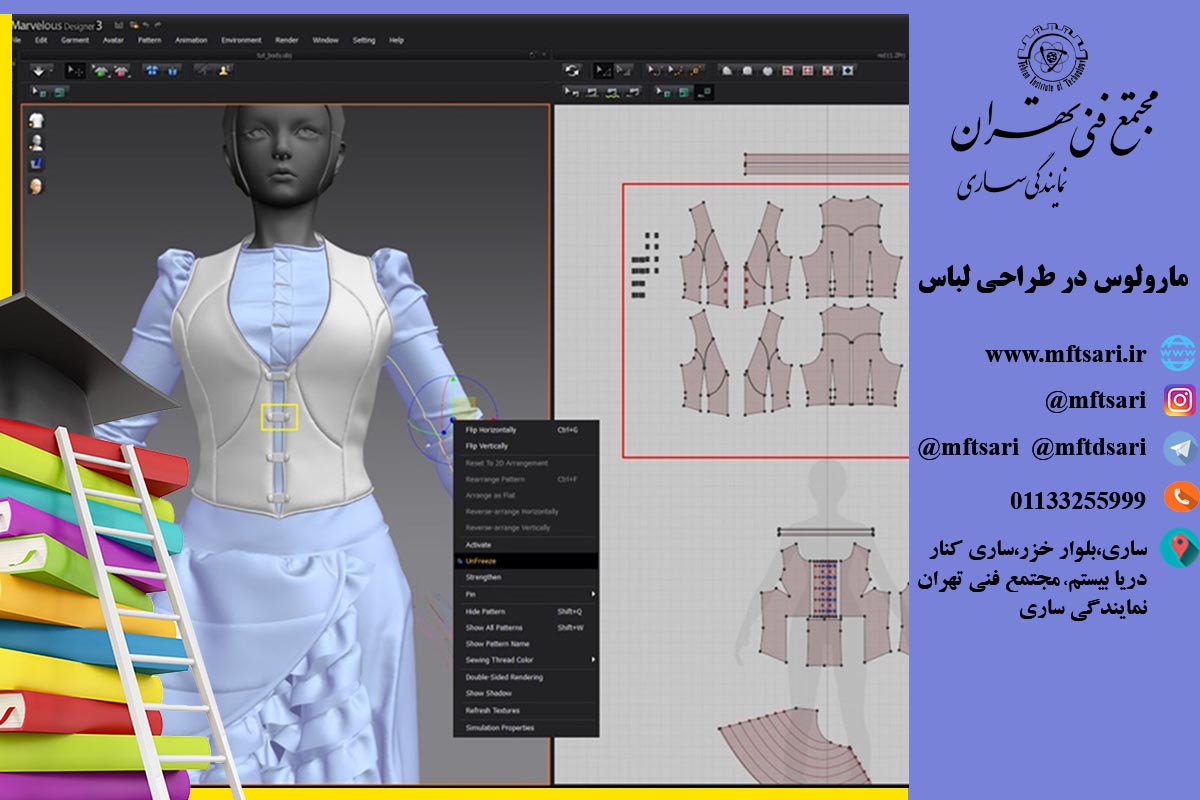1200x800 pixels.
Task: Click the yellow avatar figure toolbar icon
Action: tap(224, 71)
